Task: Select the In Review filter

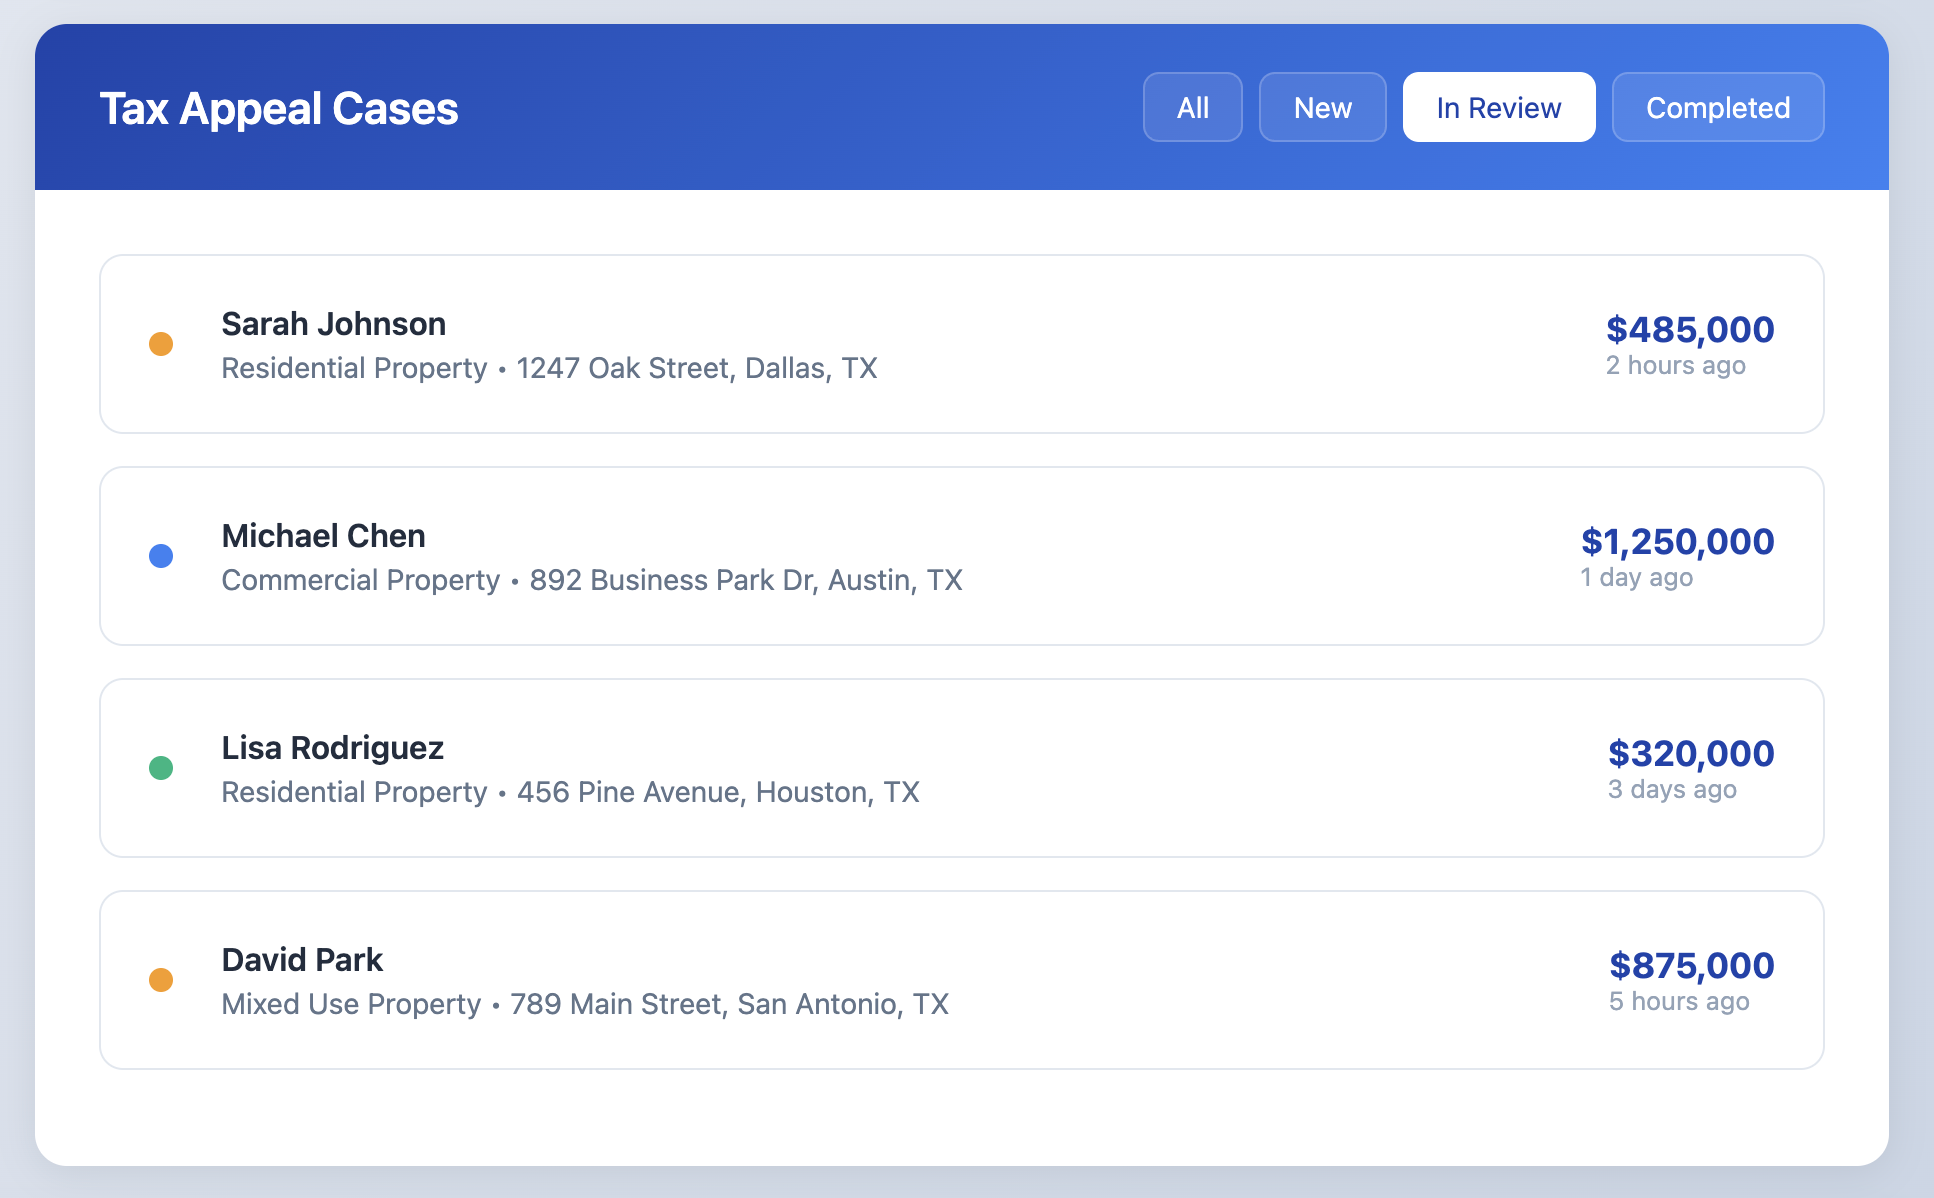Action: (x=1498, y=107)
